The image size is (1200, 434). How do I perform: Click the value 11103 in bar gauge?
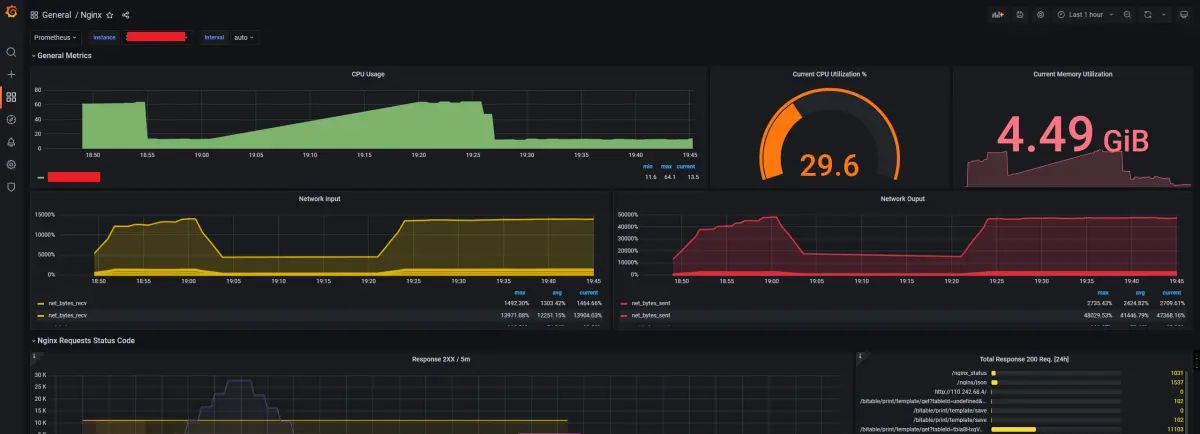[1175, 428]
